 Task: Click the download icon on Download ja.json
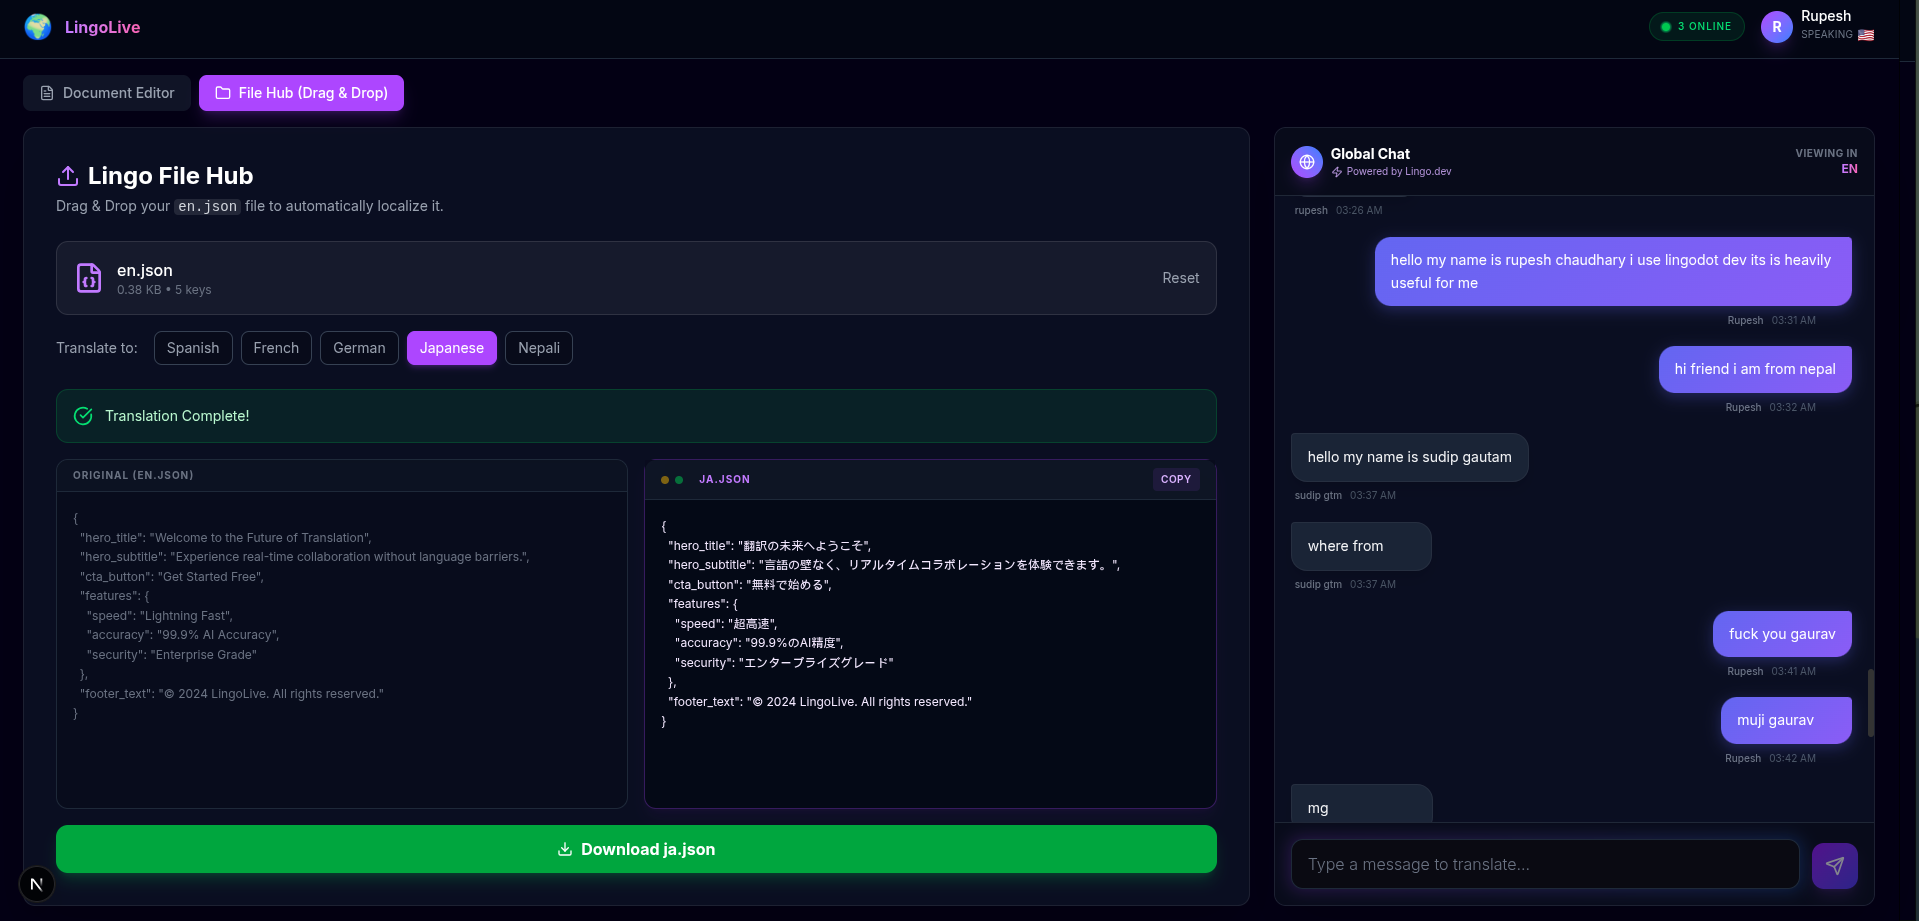[x=565, y=849]
